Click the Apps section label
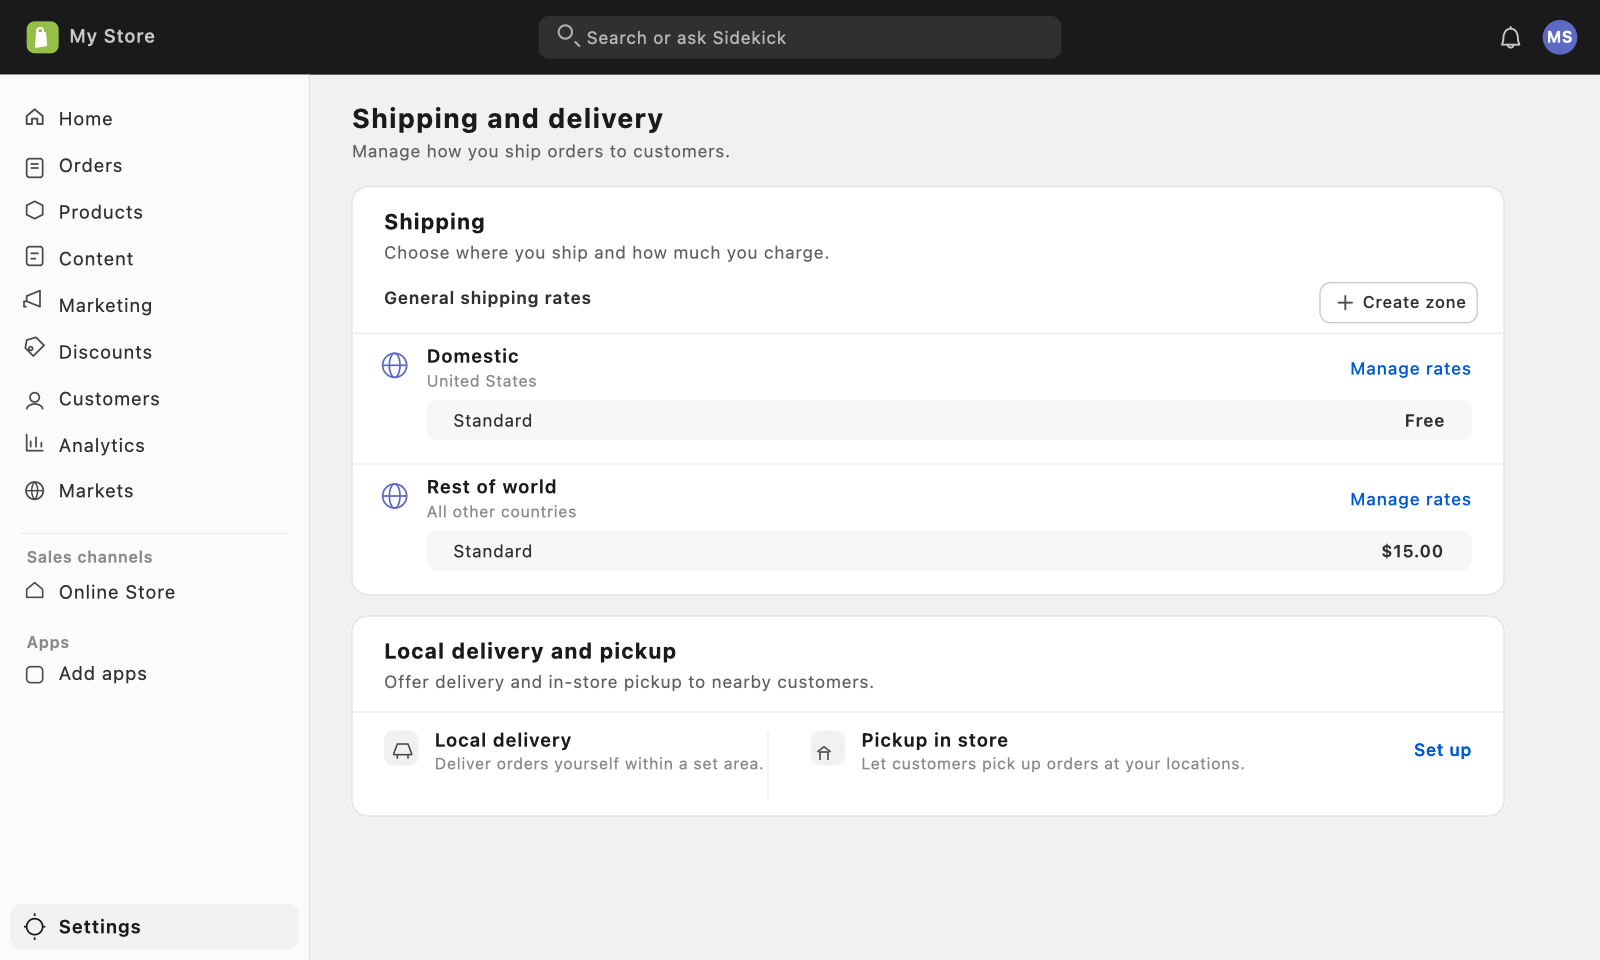 48,642
